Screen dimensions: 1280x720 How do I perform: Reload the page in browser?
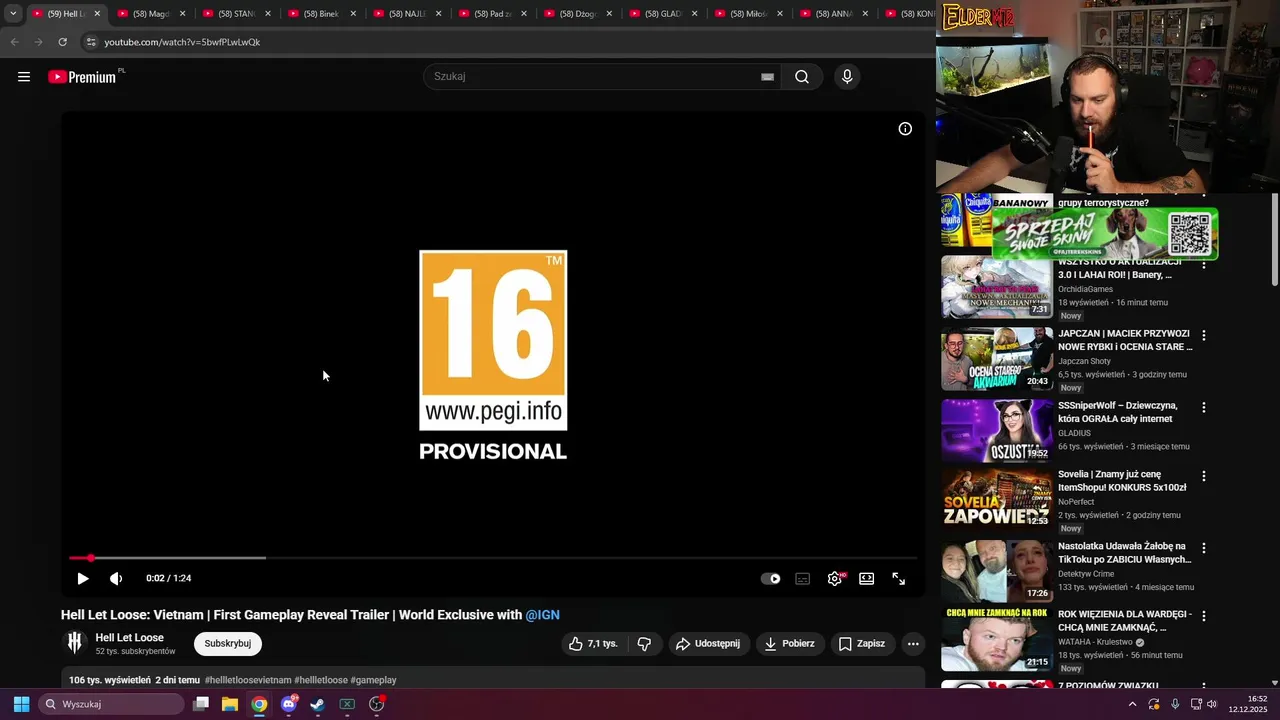click(x=62, y=42)
